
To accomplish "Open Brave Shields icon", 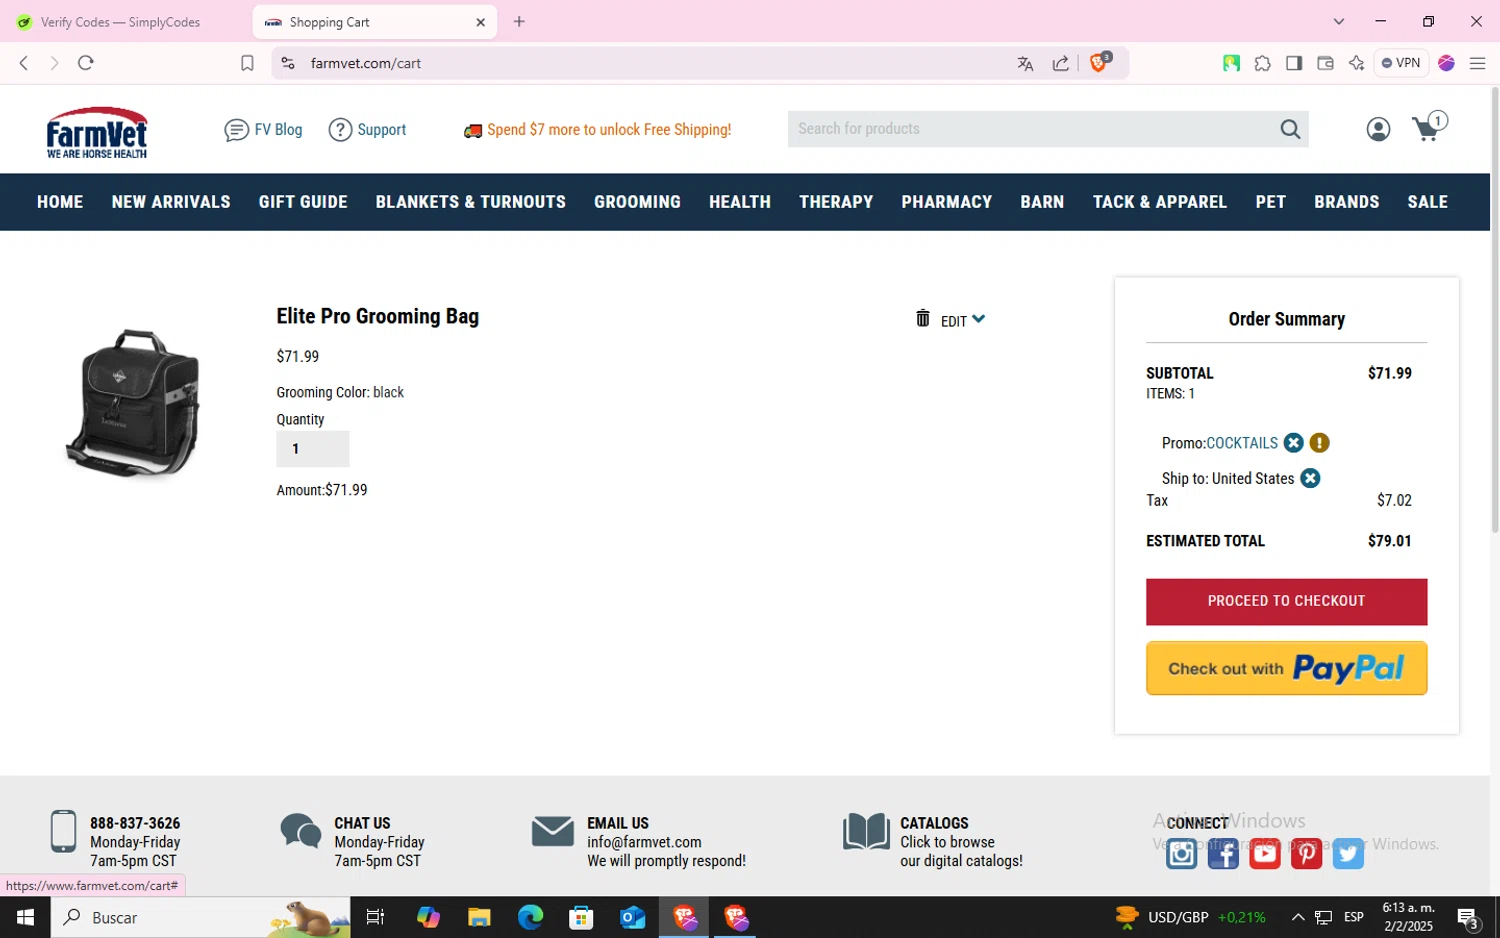I will pyautogui.click(x=1099, y=62).
